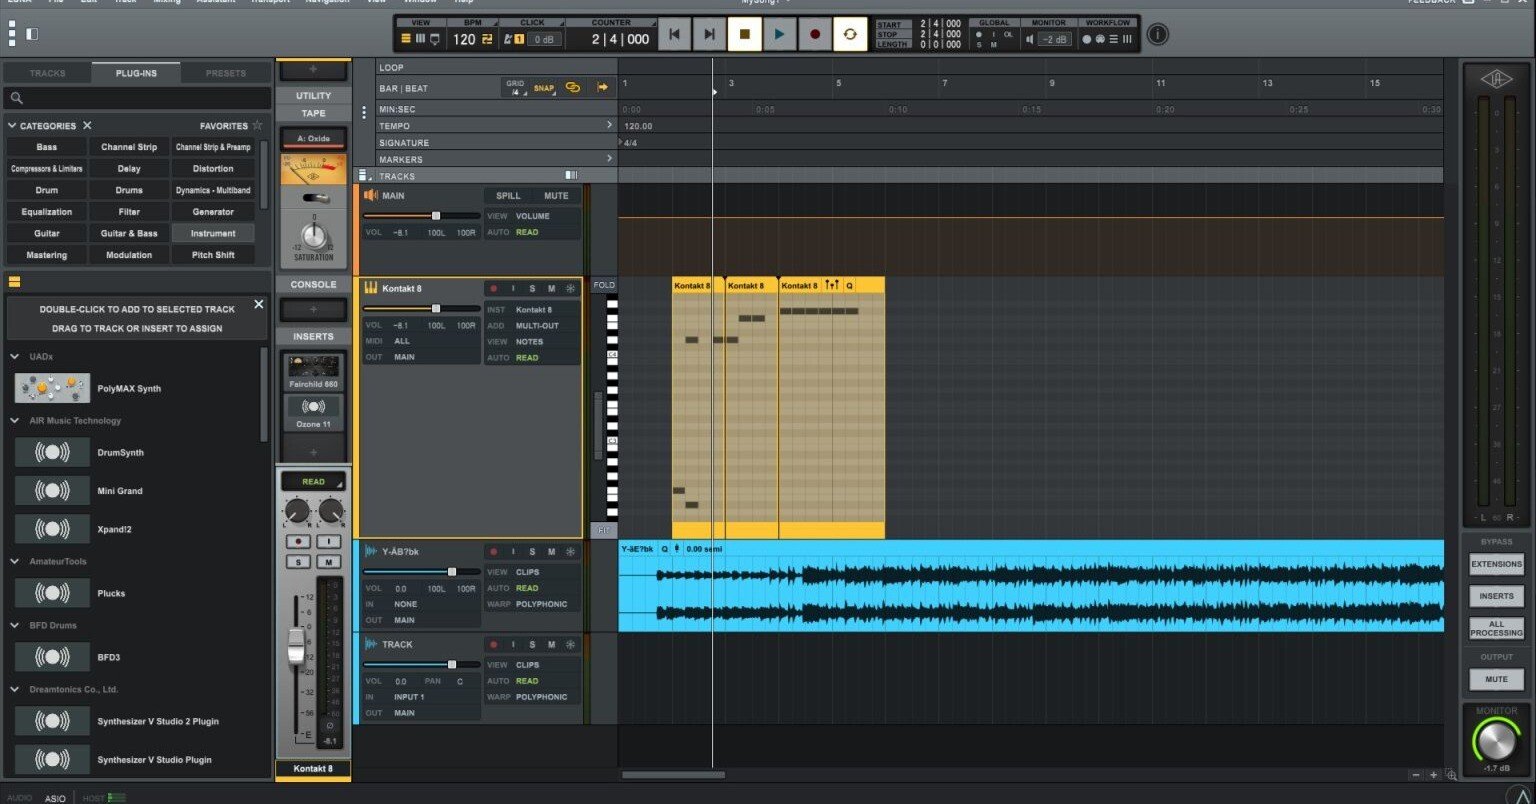Toggle the SNAP button in grid settings

coord(543,88)
